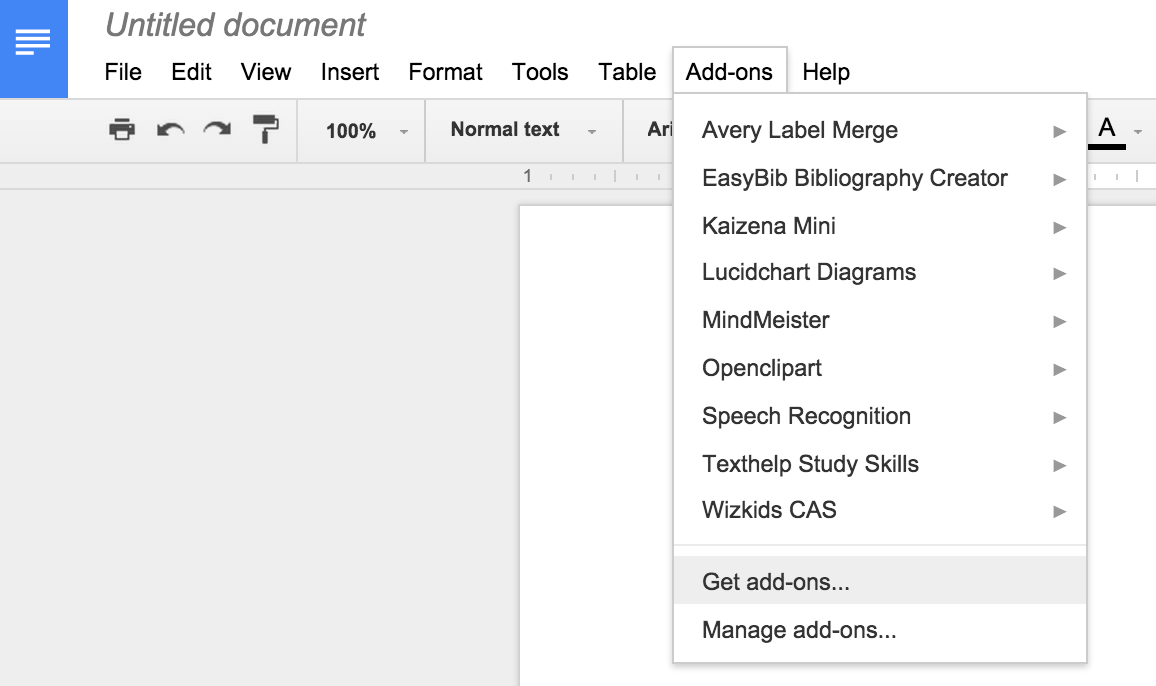This screenshot has height=686, width=1156.
Task: Open the Tools menu
Action: click(x=540, y=72)
